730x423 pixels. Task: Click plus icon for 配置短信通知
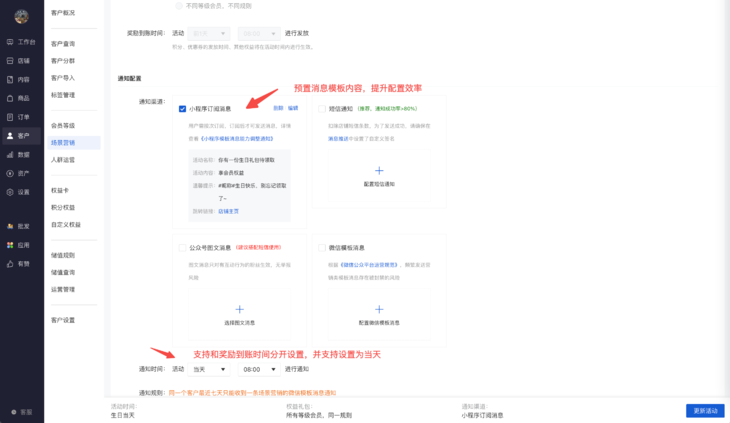pos(379,170)
